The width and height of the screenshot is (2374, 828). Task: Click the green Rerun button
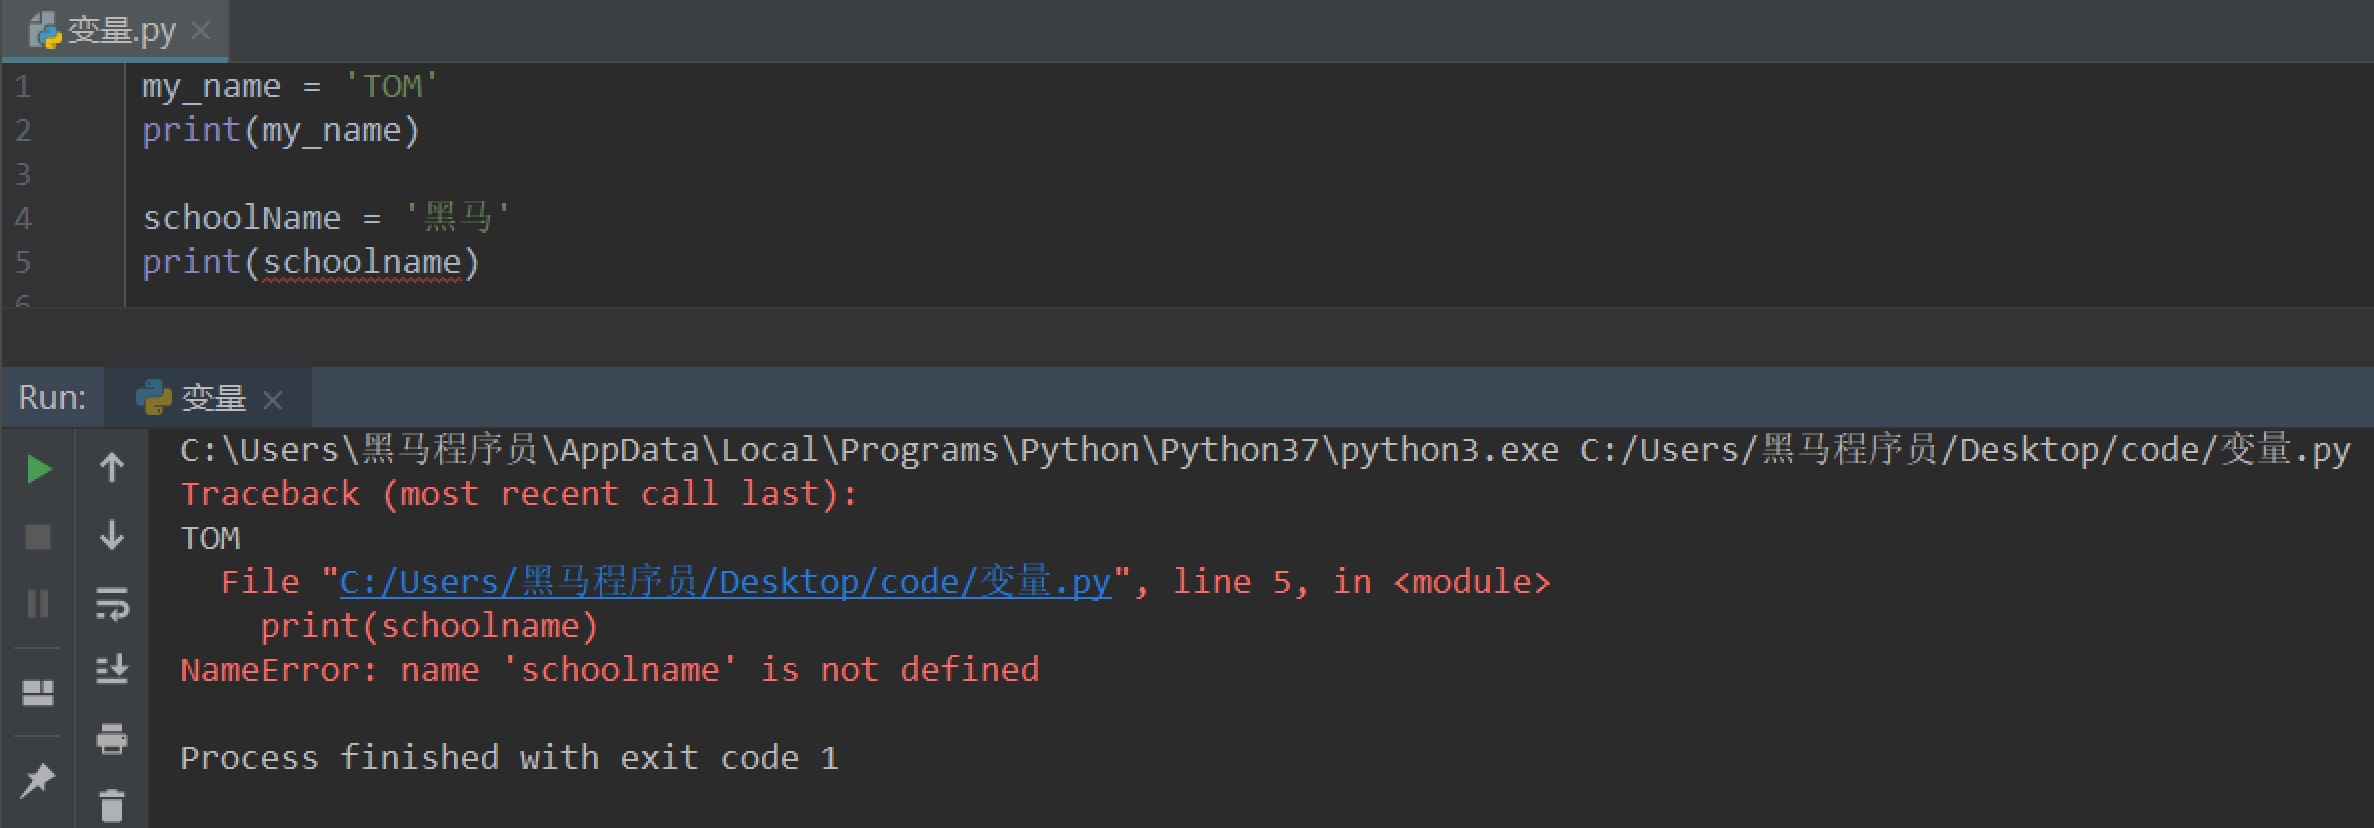pos(38,469)
